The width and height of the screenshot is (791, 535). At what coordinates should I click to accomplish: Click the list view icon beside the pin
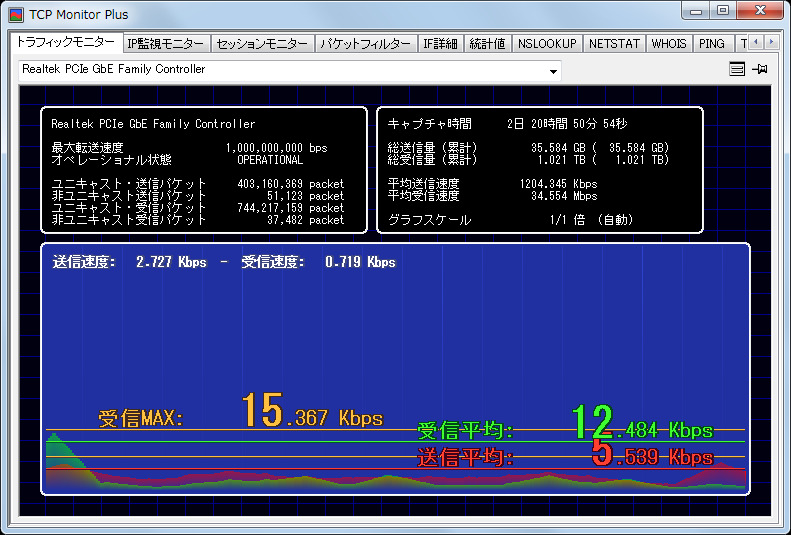pos(737,70)
